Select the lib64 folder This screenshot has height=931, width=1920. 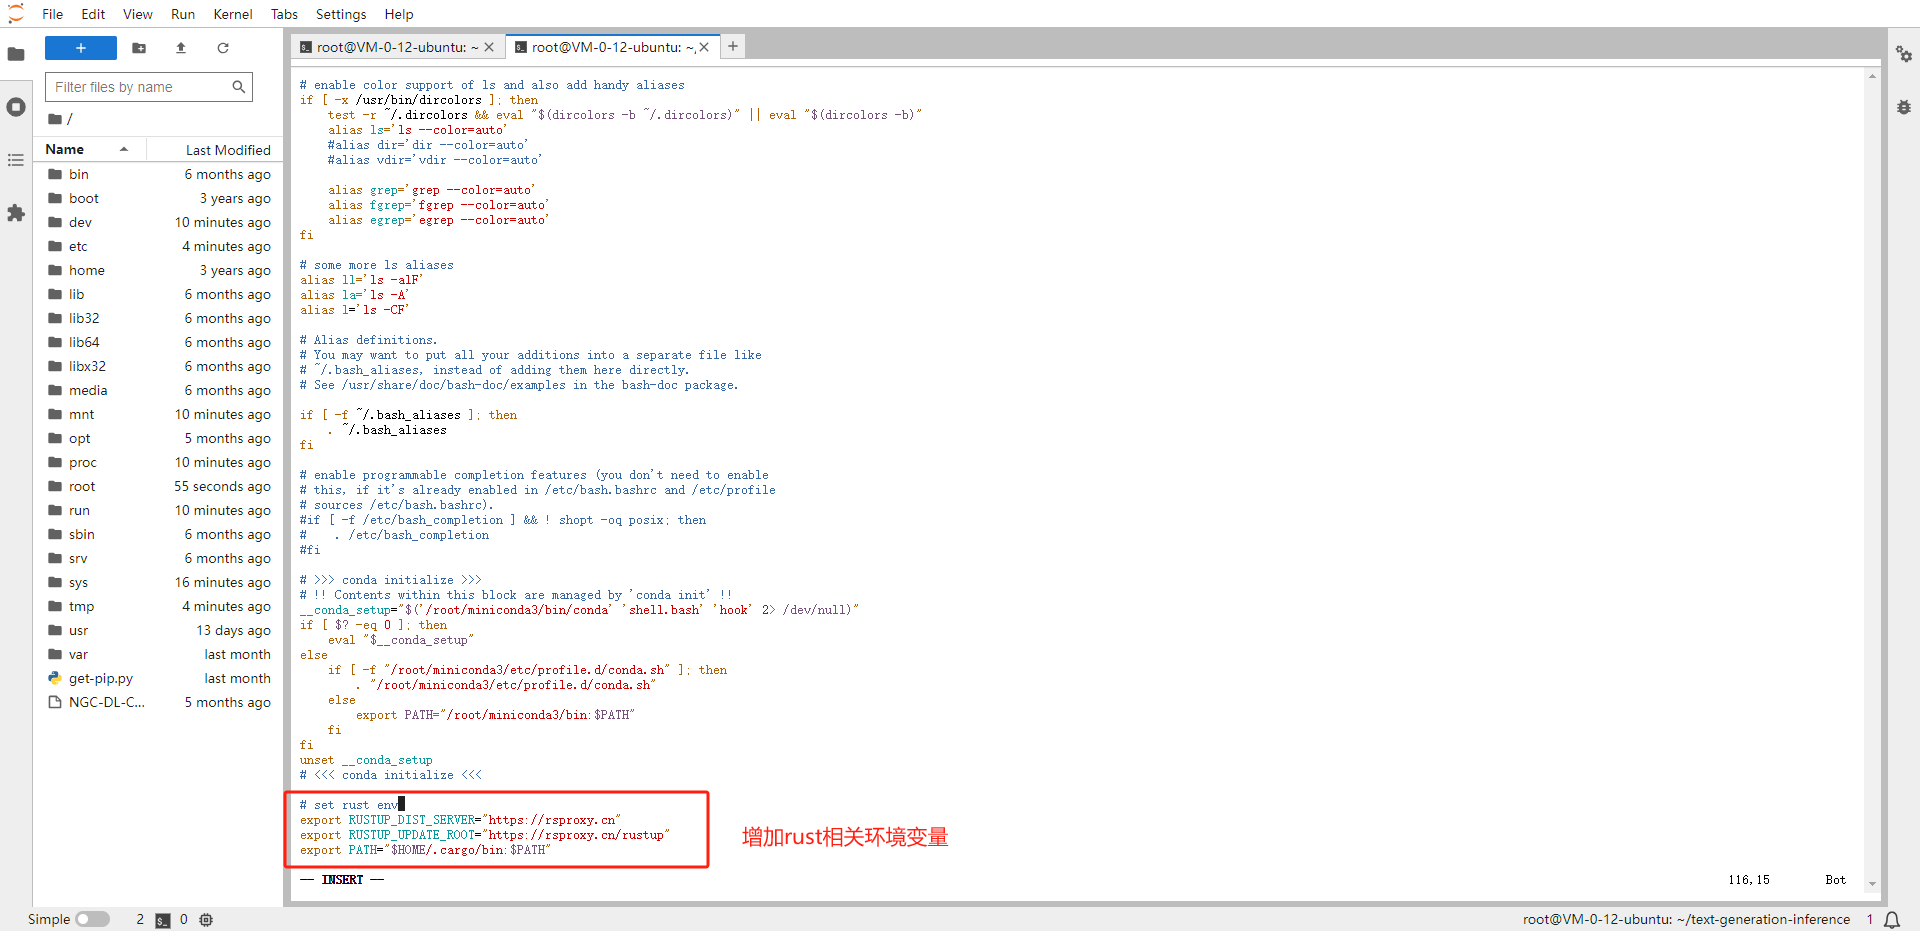pos(159,342)
